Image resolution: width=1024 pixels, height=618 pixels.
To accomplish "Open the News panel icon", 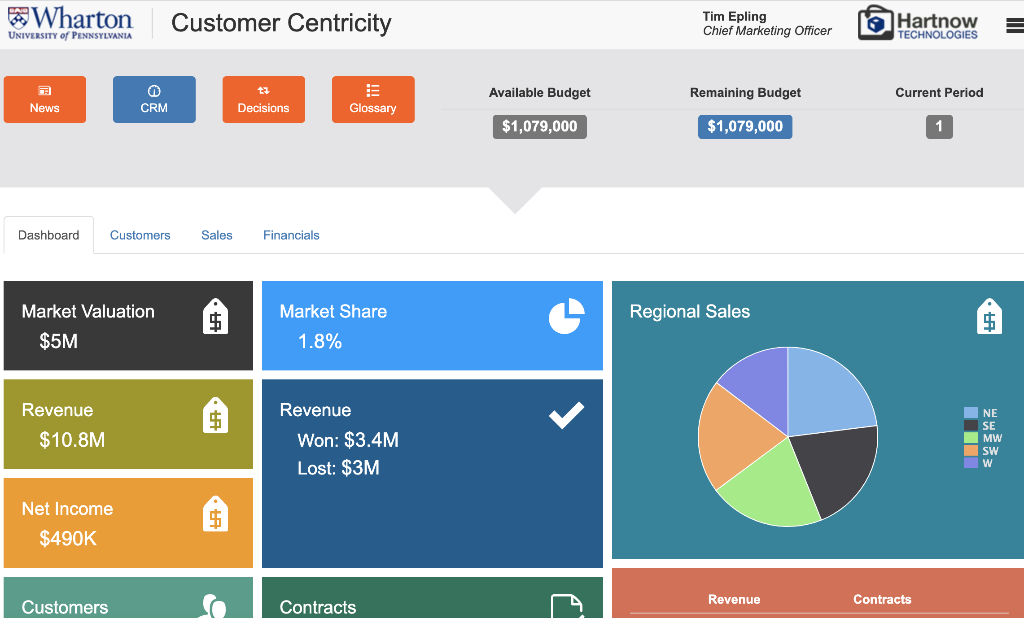I will click(x=44, y=91).
